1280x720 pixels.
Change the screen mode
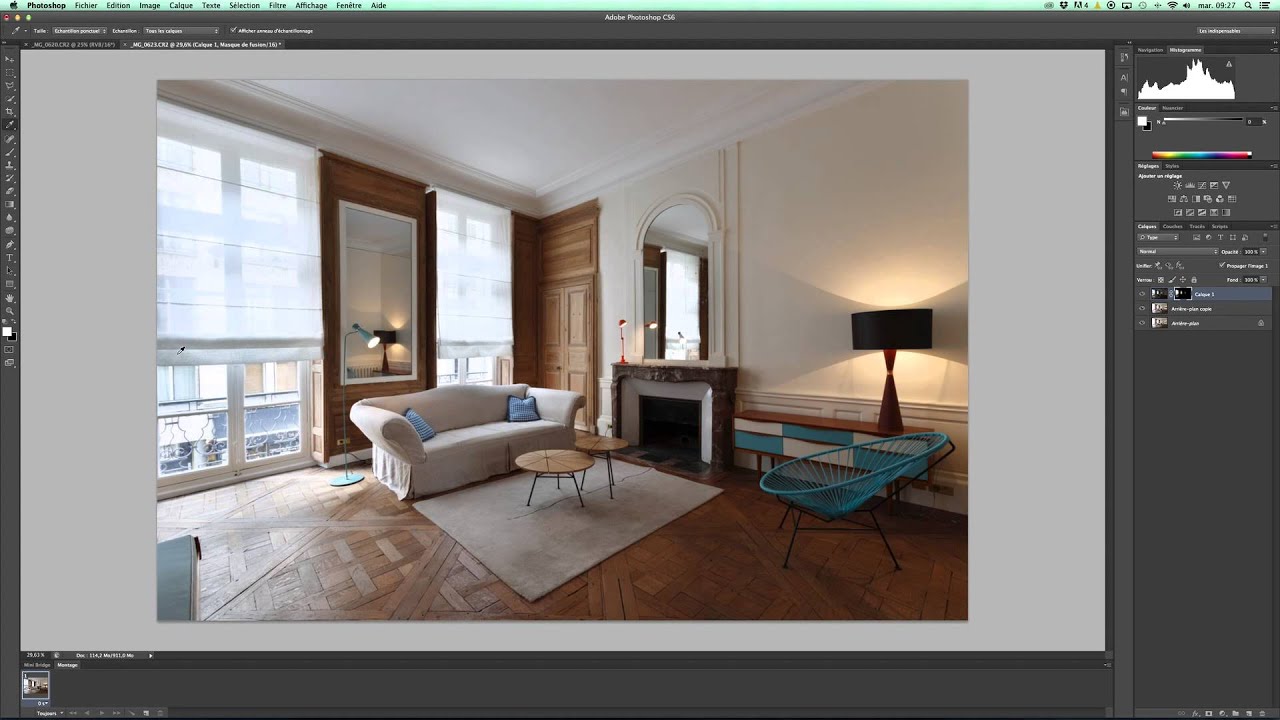coord(9,362)
